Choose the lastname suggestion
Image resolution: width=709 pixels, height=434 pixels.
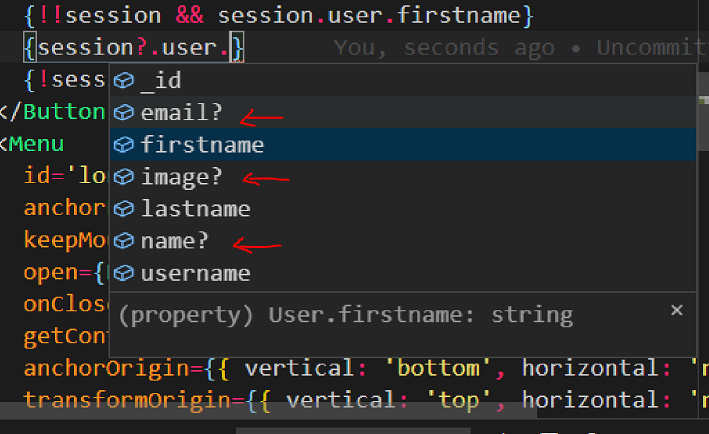402,209
